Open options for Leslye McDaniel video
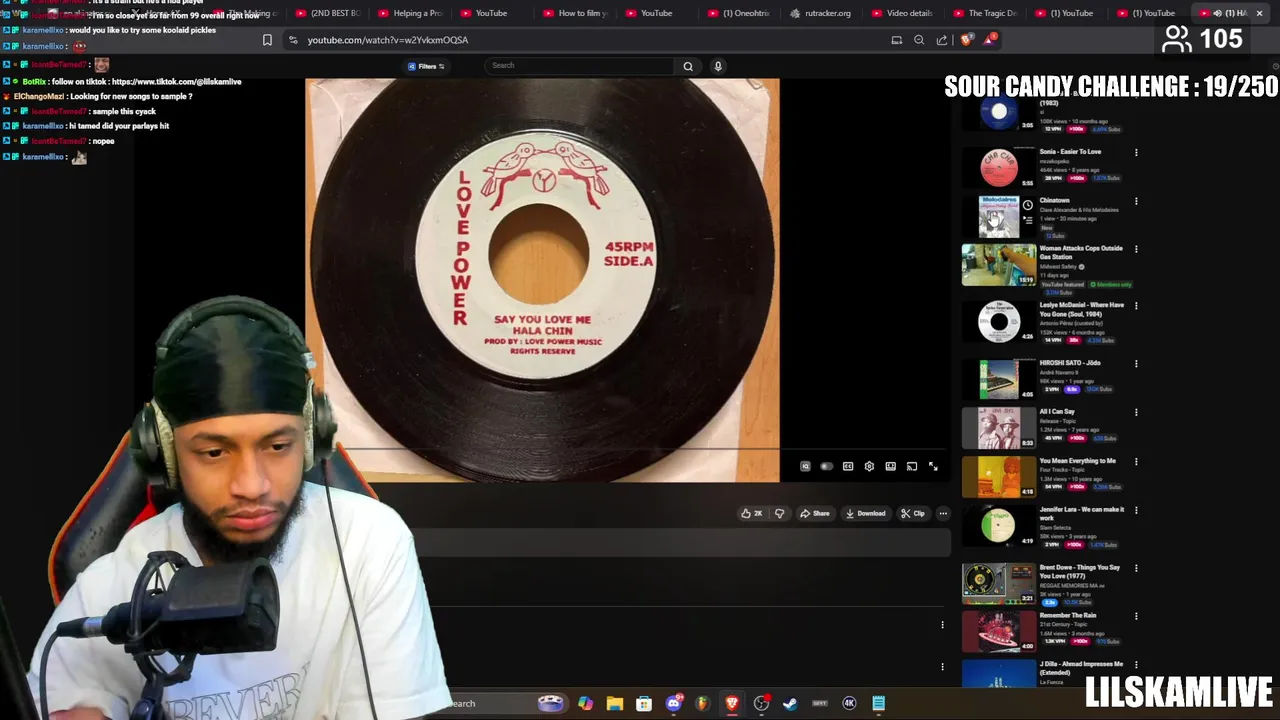This screenshot has width=1280, height=720. [1136, 306]
